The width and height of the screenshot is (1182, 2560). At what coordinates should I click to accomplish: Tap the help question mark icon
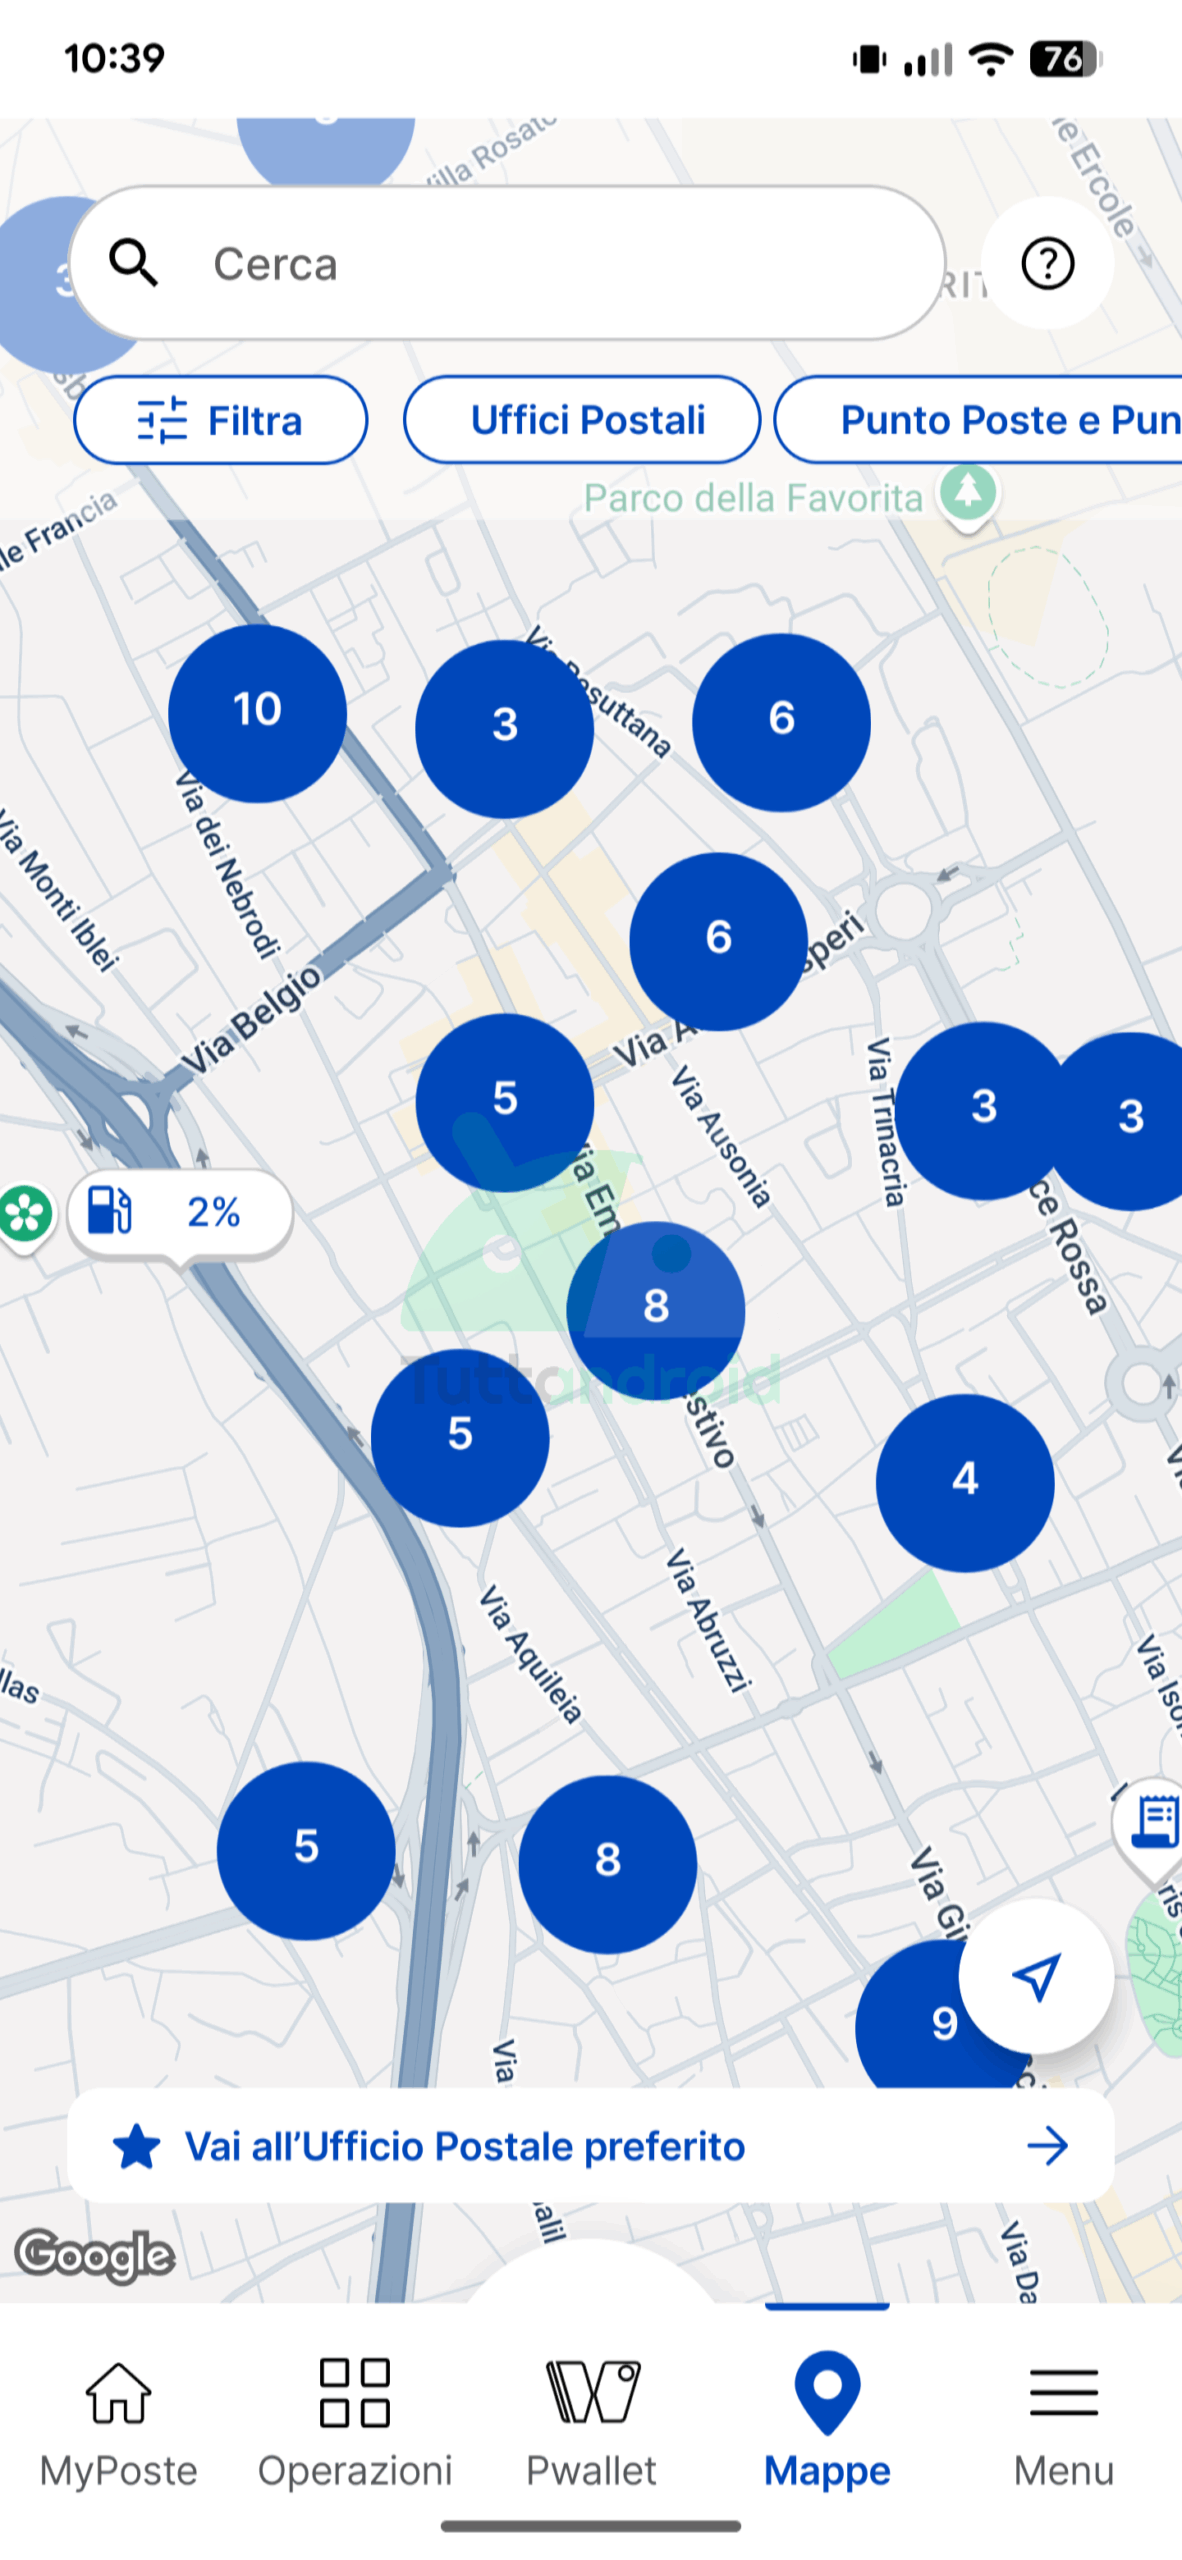coord(1047,264)
